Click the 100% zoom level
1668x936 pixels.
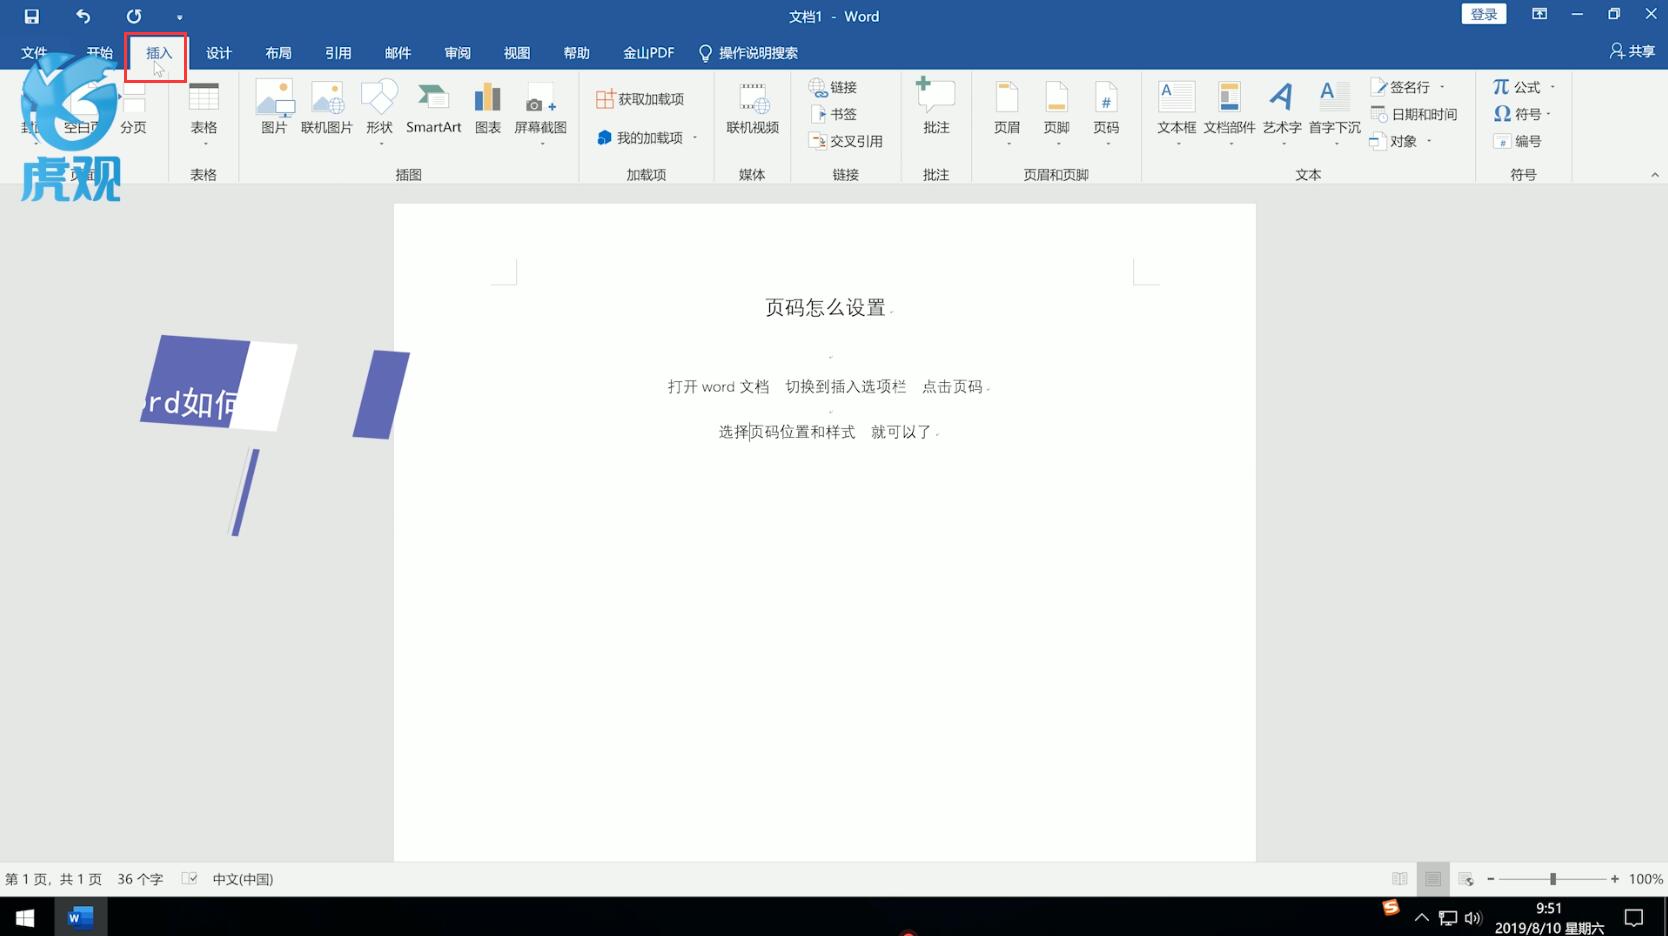[1645, 879]
